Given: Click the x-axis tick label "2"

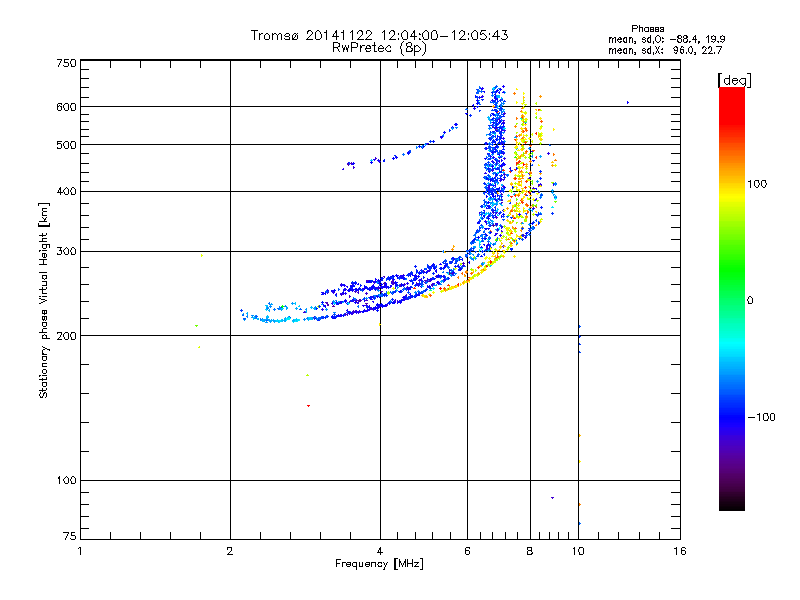Looking at the screenshot, I should point(230,552).
